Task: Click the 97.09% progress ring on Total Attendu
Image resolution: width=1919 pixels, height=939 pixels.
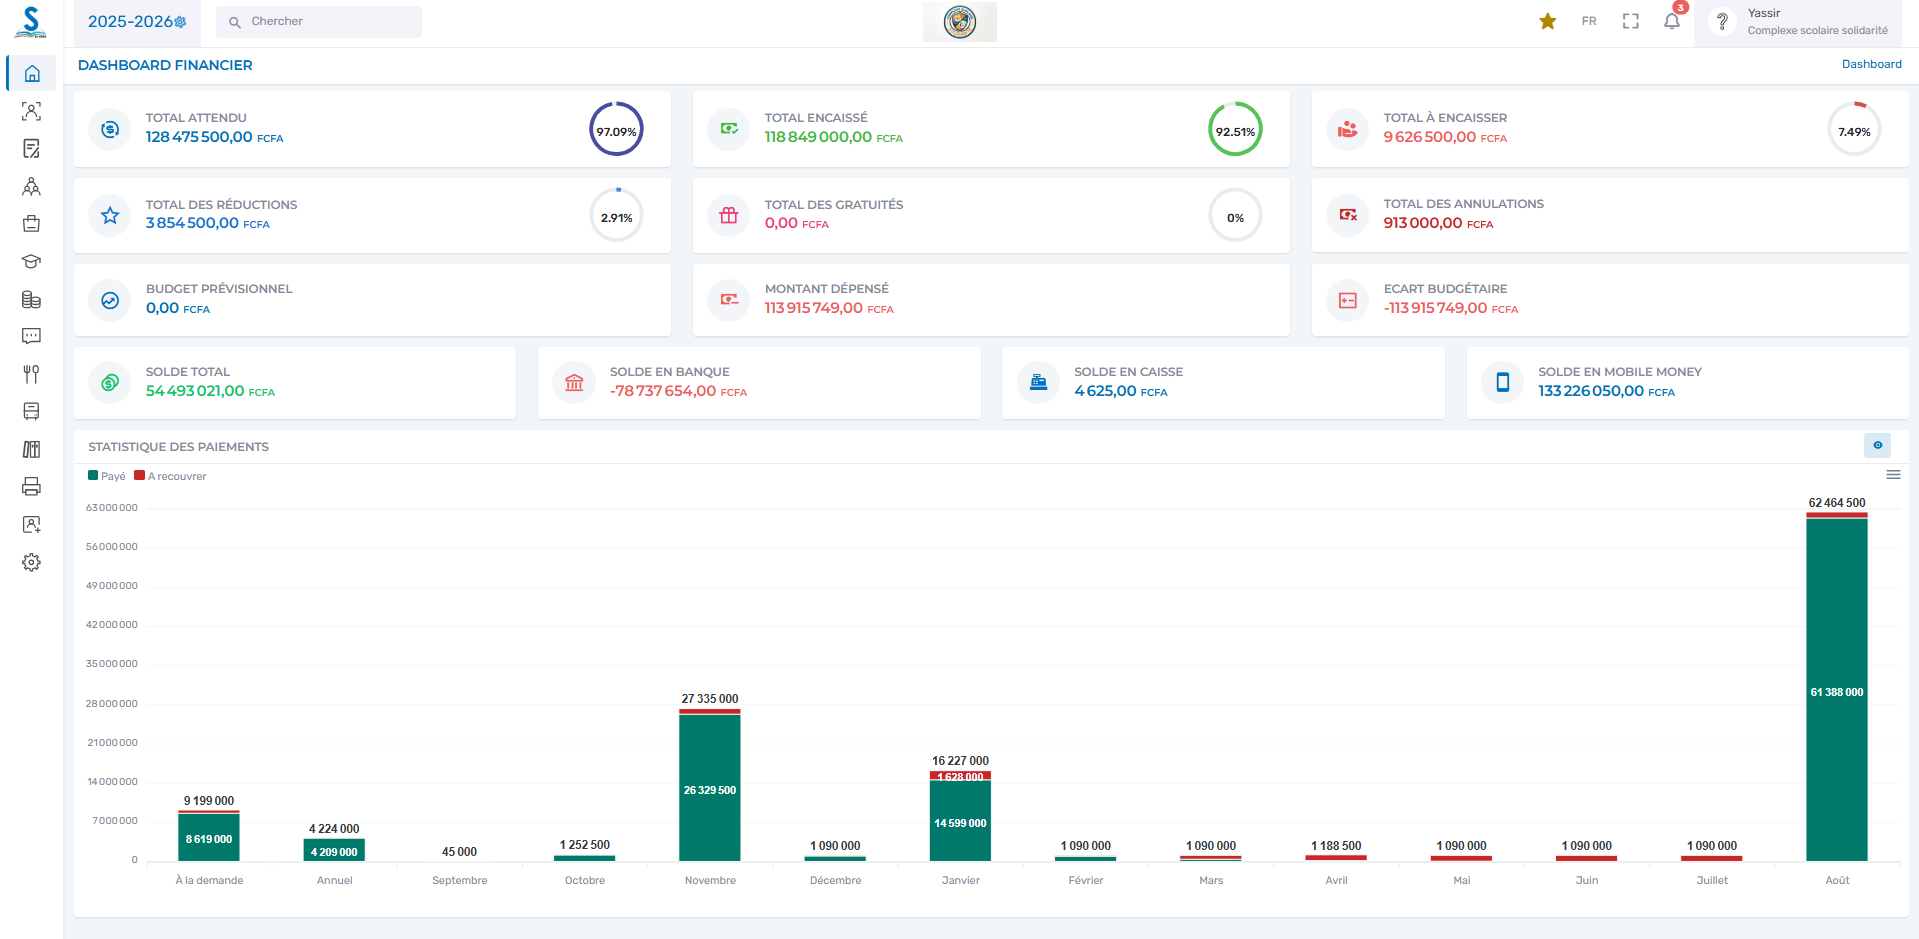Action: pos(616,129)
